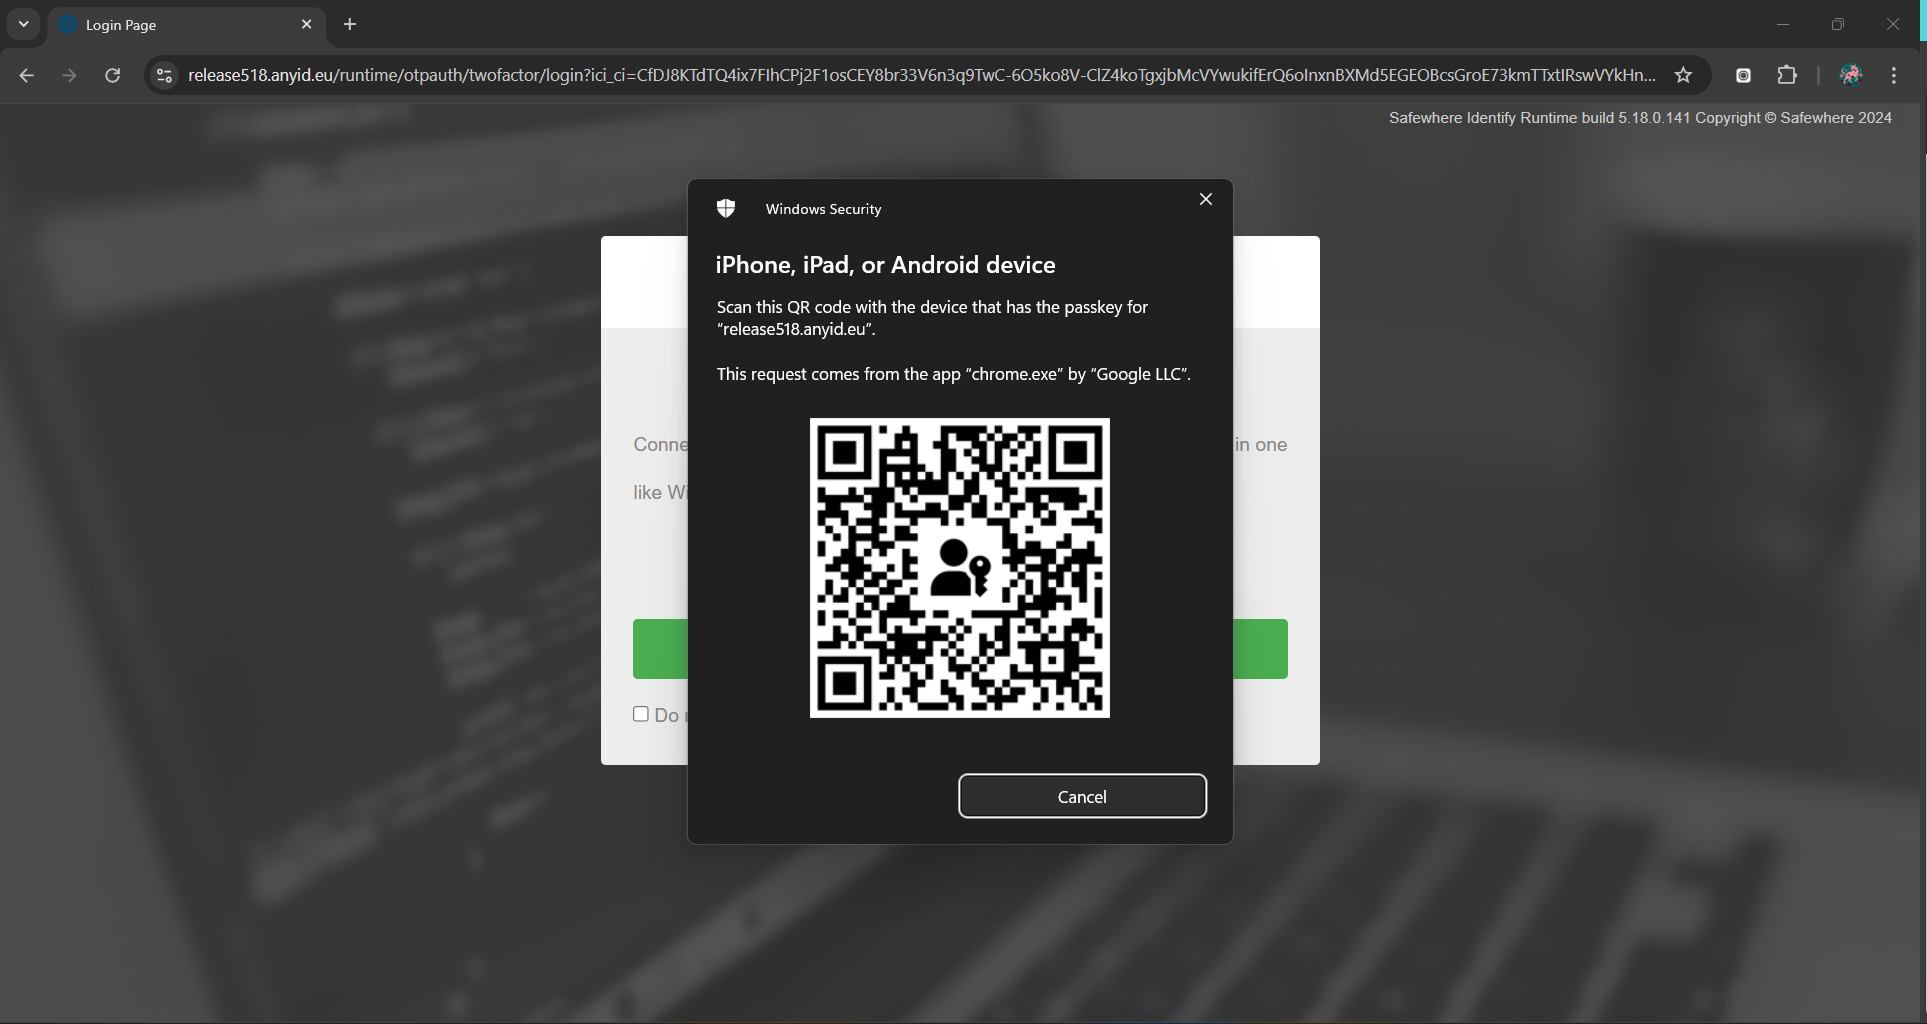Click the Safewhere Identify Runtime build text
1927x1024 pixels.
(x=1640, y=118)
